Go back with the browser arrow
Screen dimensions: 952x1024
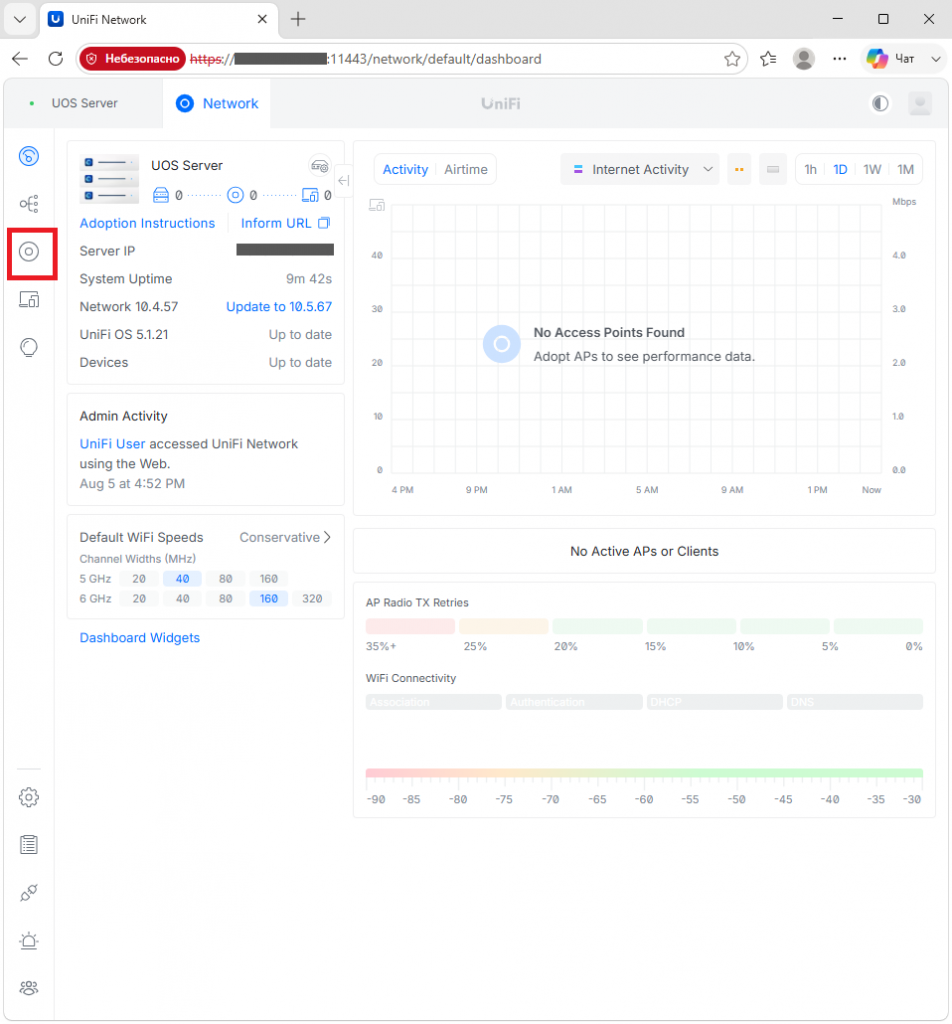coord(20,59)
